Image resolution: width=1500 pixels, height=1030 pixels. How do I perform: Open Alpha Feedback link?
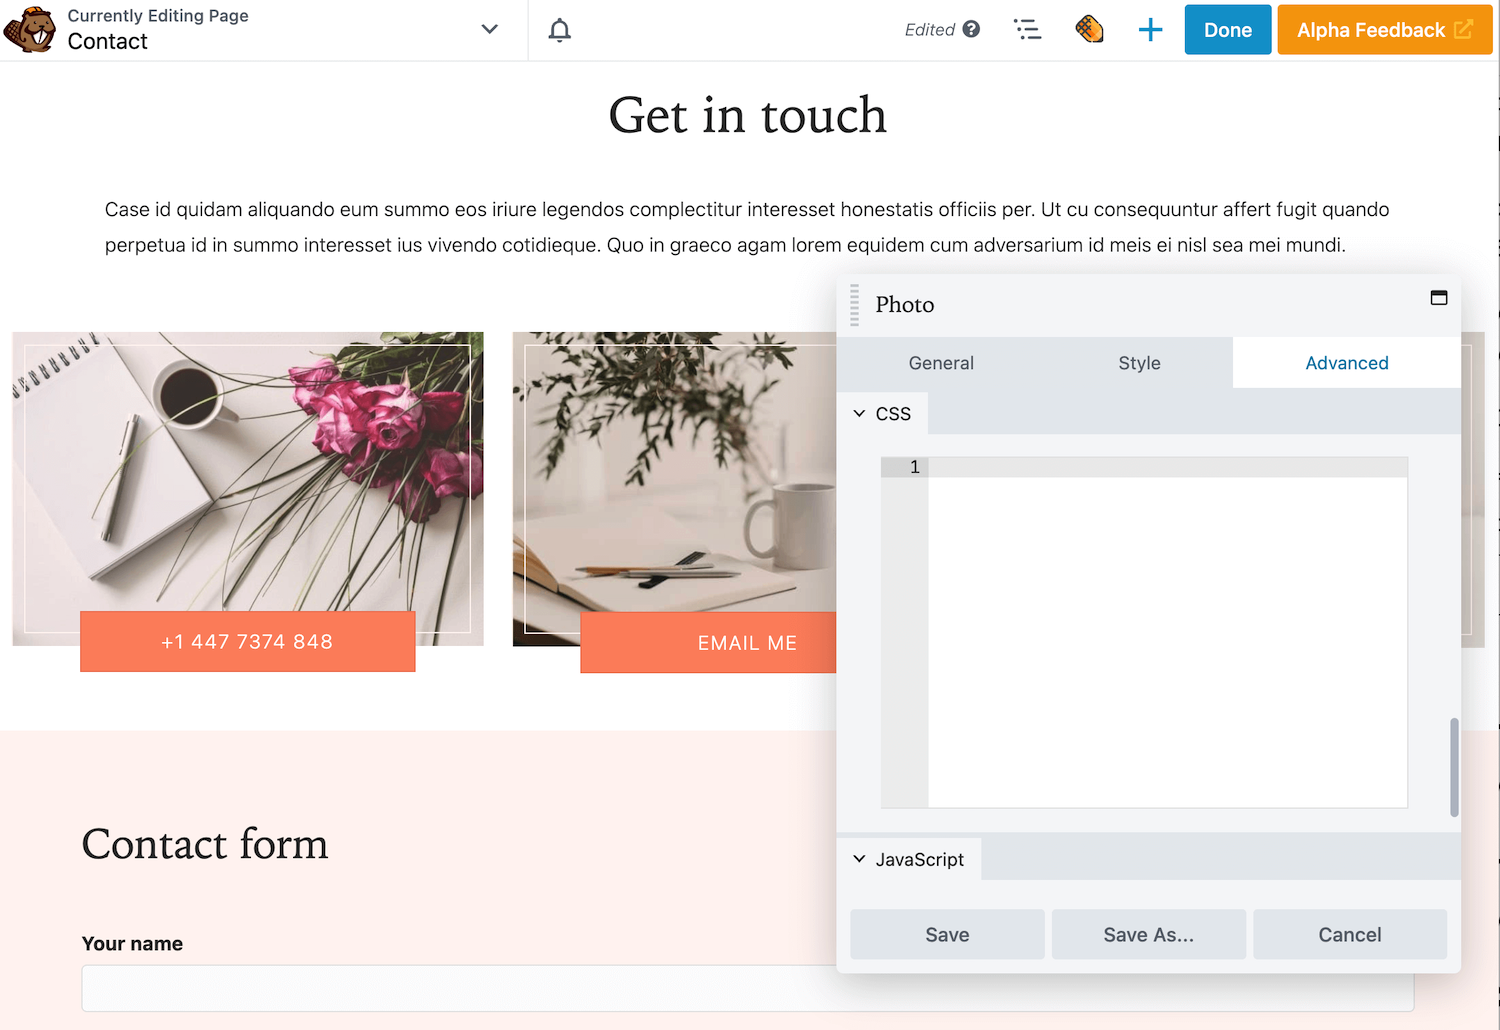pos(1384,30)
